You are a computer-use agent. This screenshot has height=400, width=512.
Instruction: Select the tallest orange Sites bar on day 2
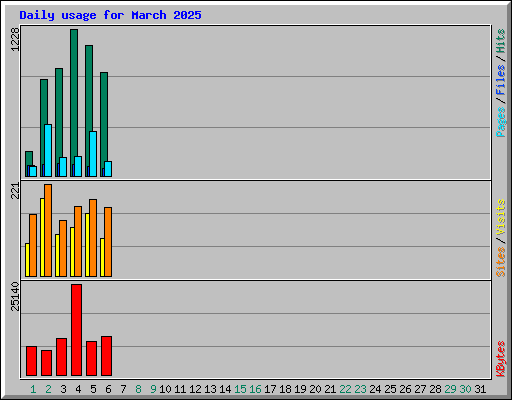(48, 230)
